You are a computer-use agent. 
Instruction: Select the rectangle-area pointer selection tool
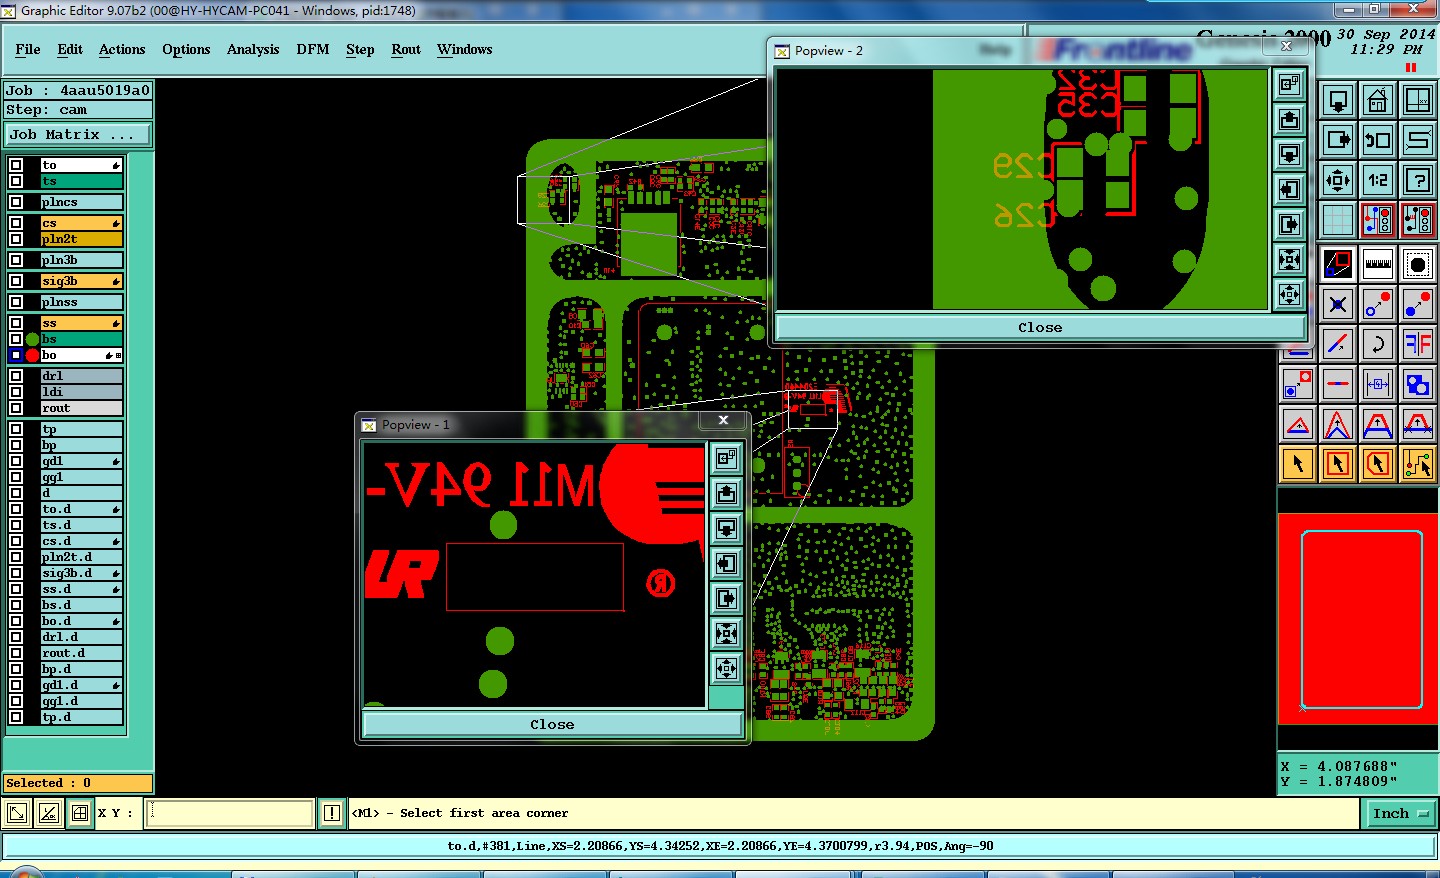(1338, 464)
